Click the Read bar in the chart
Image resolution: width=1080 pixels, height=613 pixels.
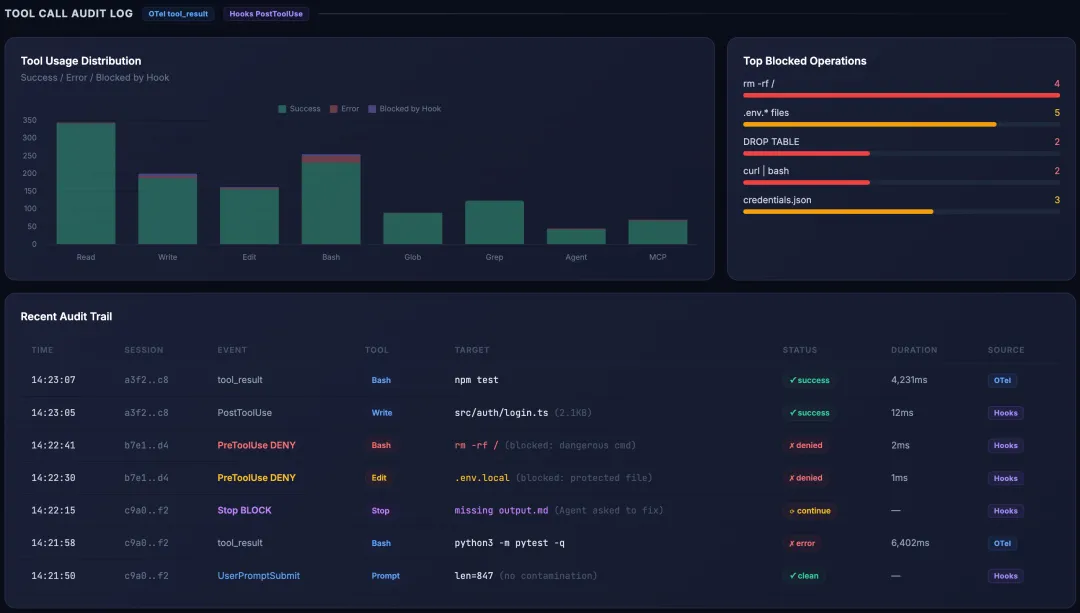pyautogui.click(x=85, y=183)
